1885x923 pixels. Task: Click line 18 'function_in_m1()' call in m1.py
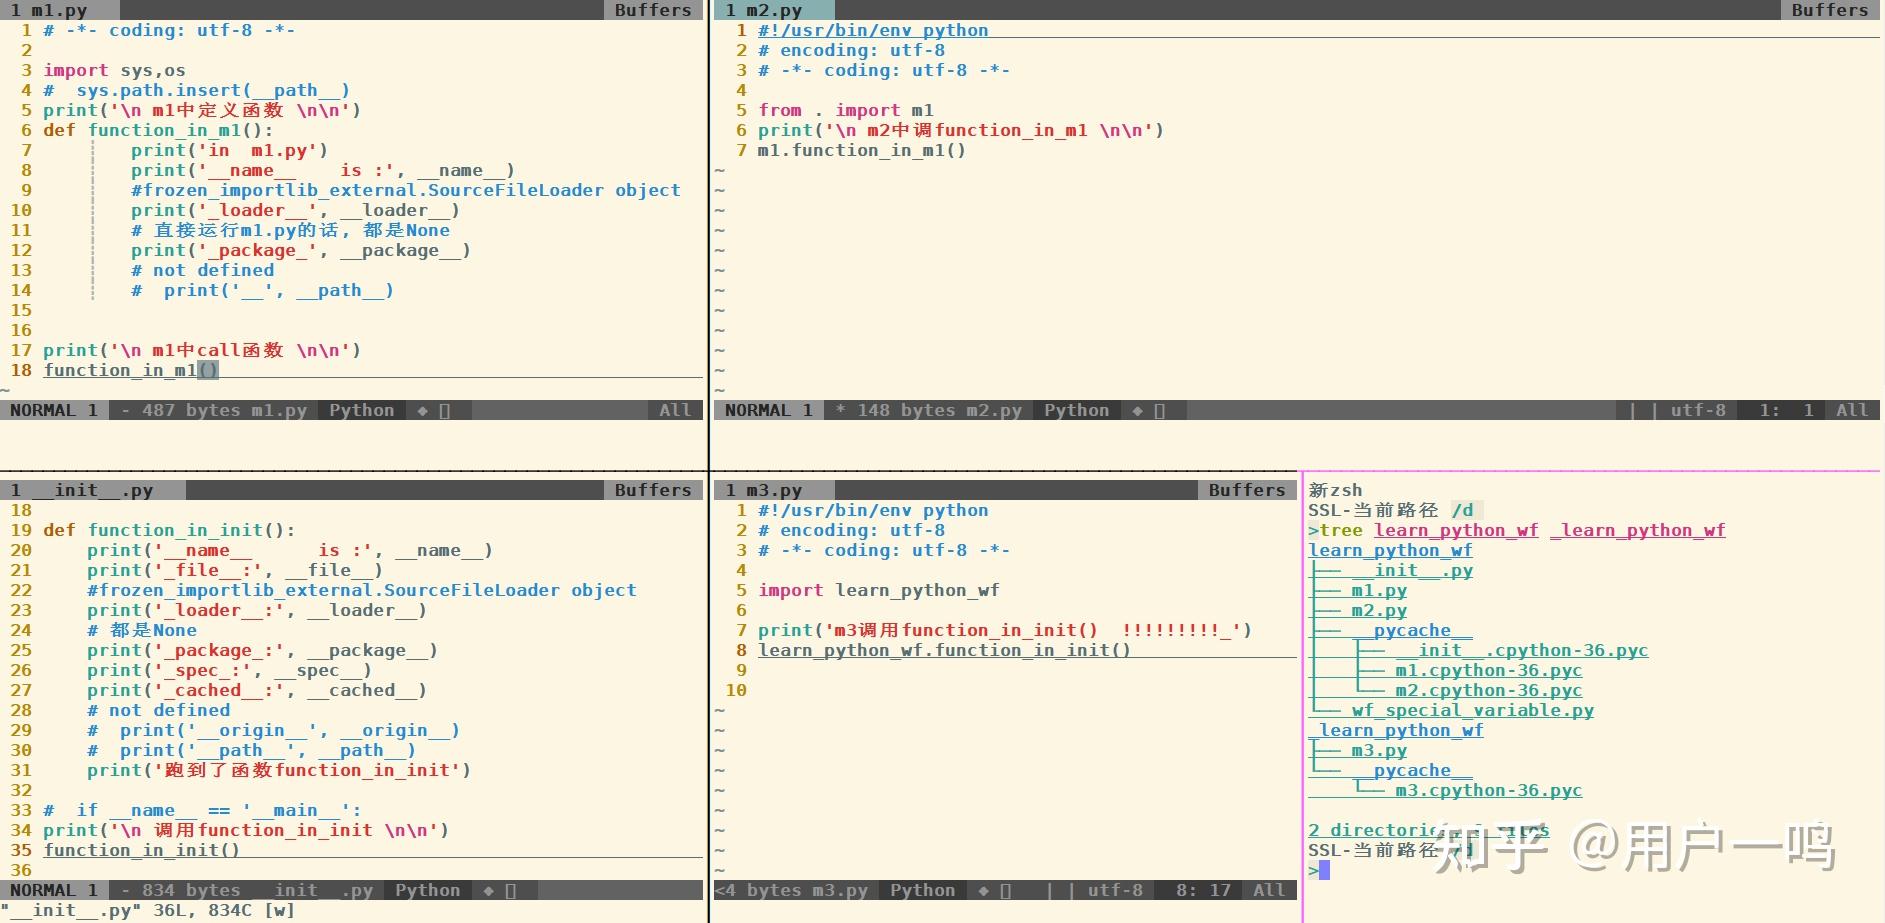131,370
